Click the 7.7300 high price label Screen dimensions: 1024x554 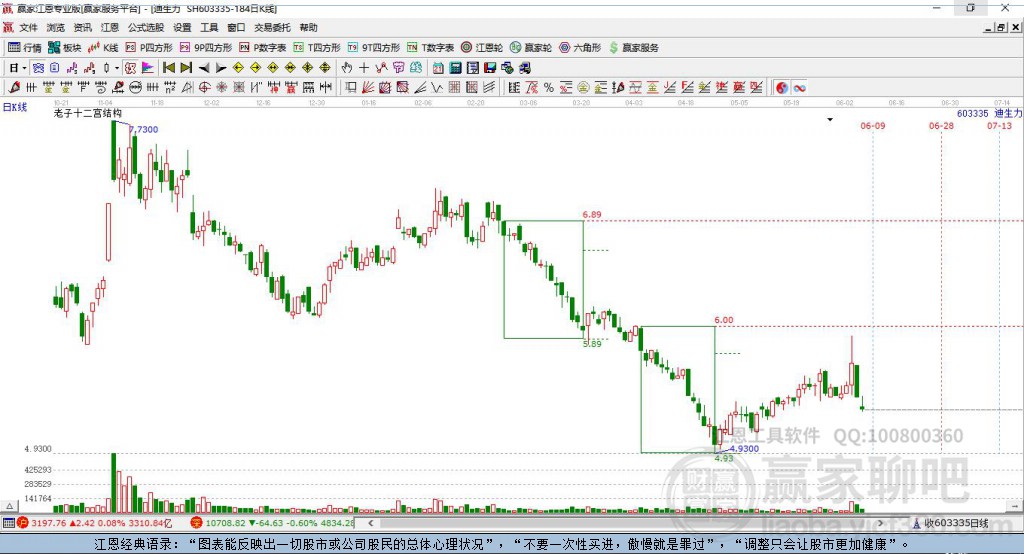coord(144,129)
